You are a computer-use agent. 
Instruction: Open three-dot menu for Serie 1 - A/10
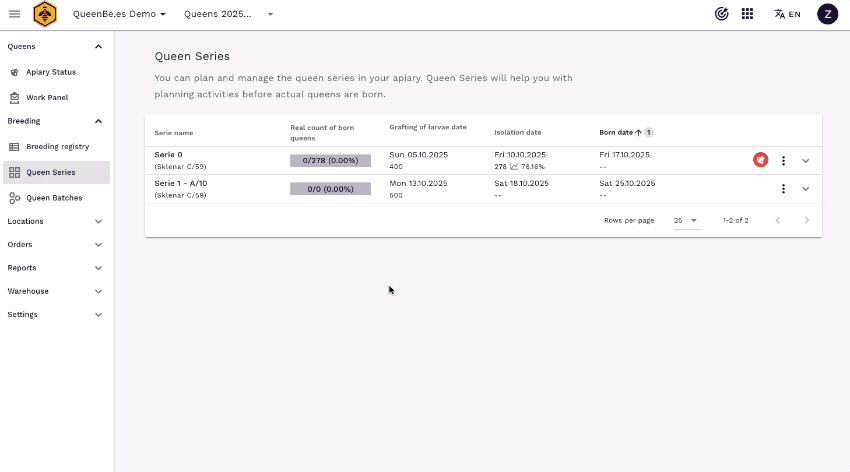[x=783, y=189]
